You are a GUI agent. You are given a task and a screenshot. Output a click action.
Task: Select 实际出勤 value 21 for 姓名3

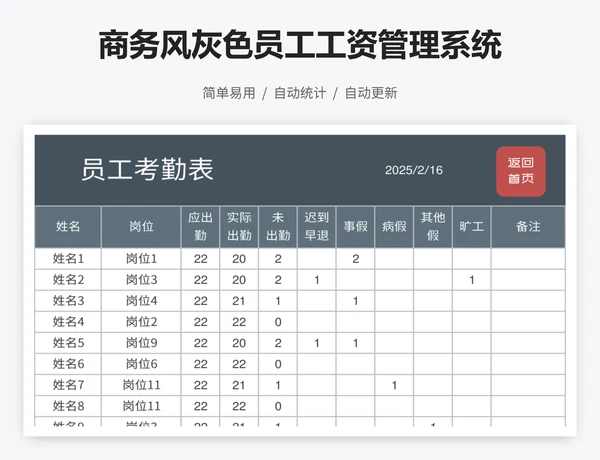(x=239, y=301)
